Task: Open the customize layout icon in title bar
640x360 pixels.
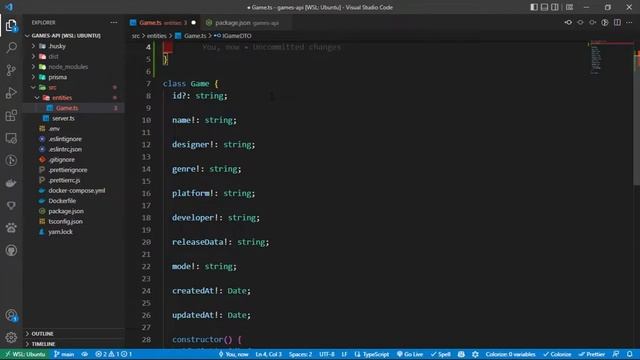Action: (569, 7)
